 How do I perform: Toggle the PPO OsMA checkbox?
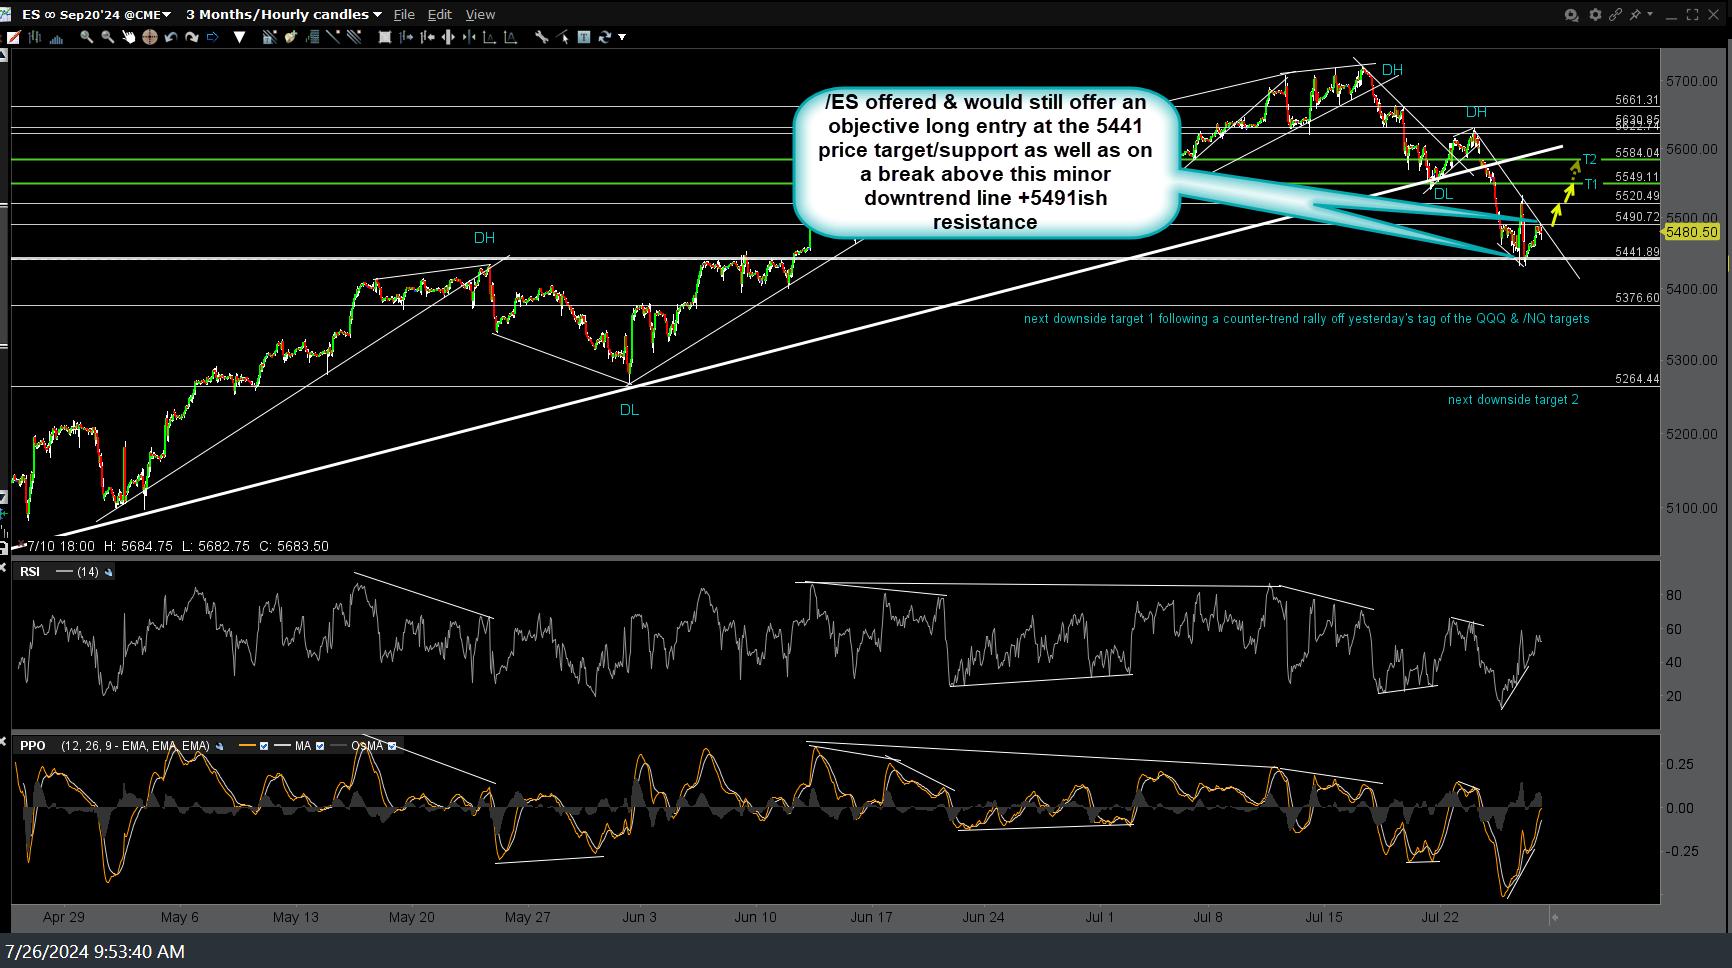(392, 746)
